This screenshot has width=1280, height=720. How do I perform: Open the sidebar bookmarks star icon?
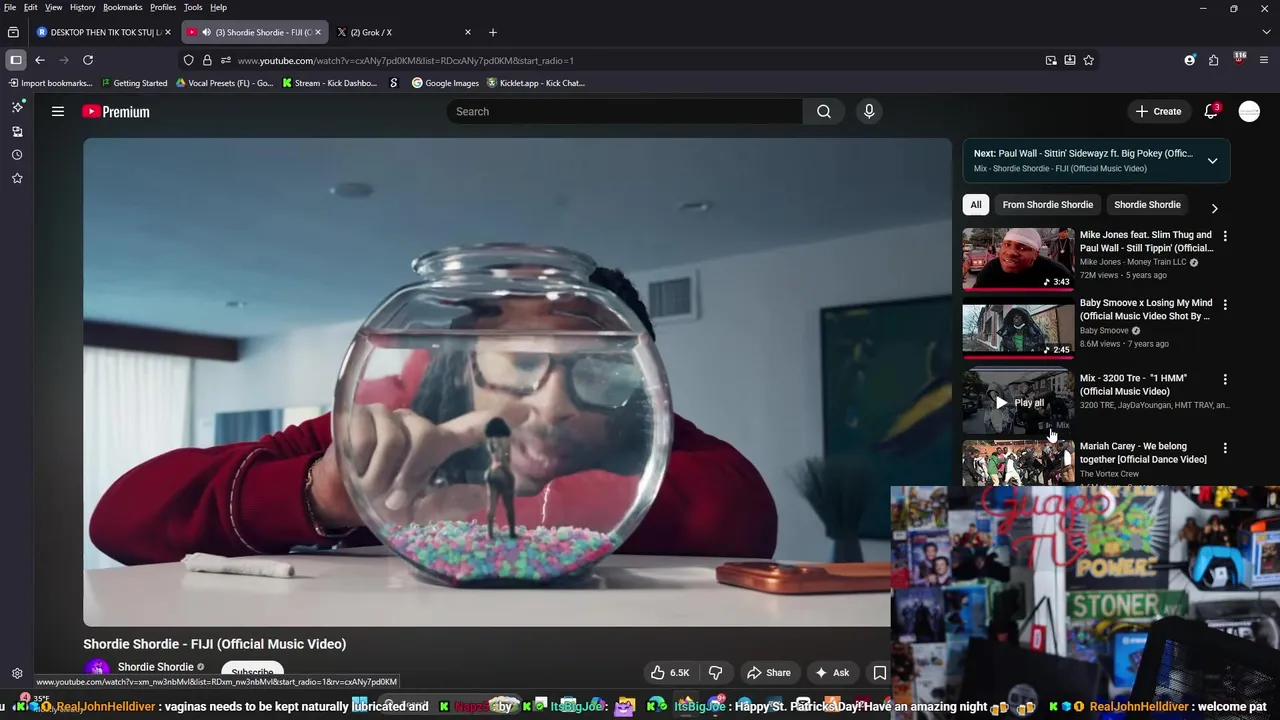(x=17, y=178)
